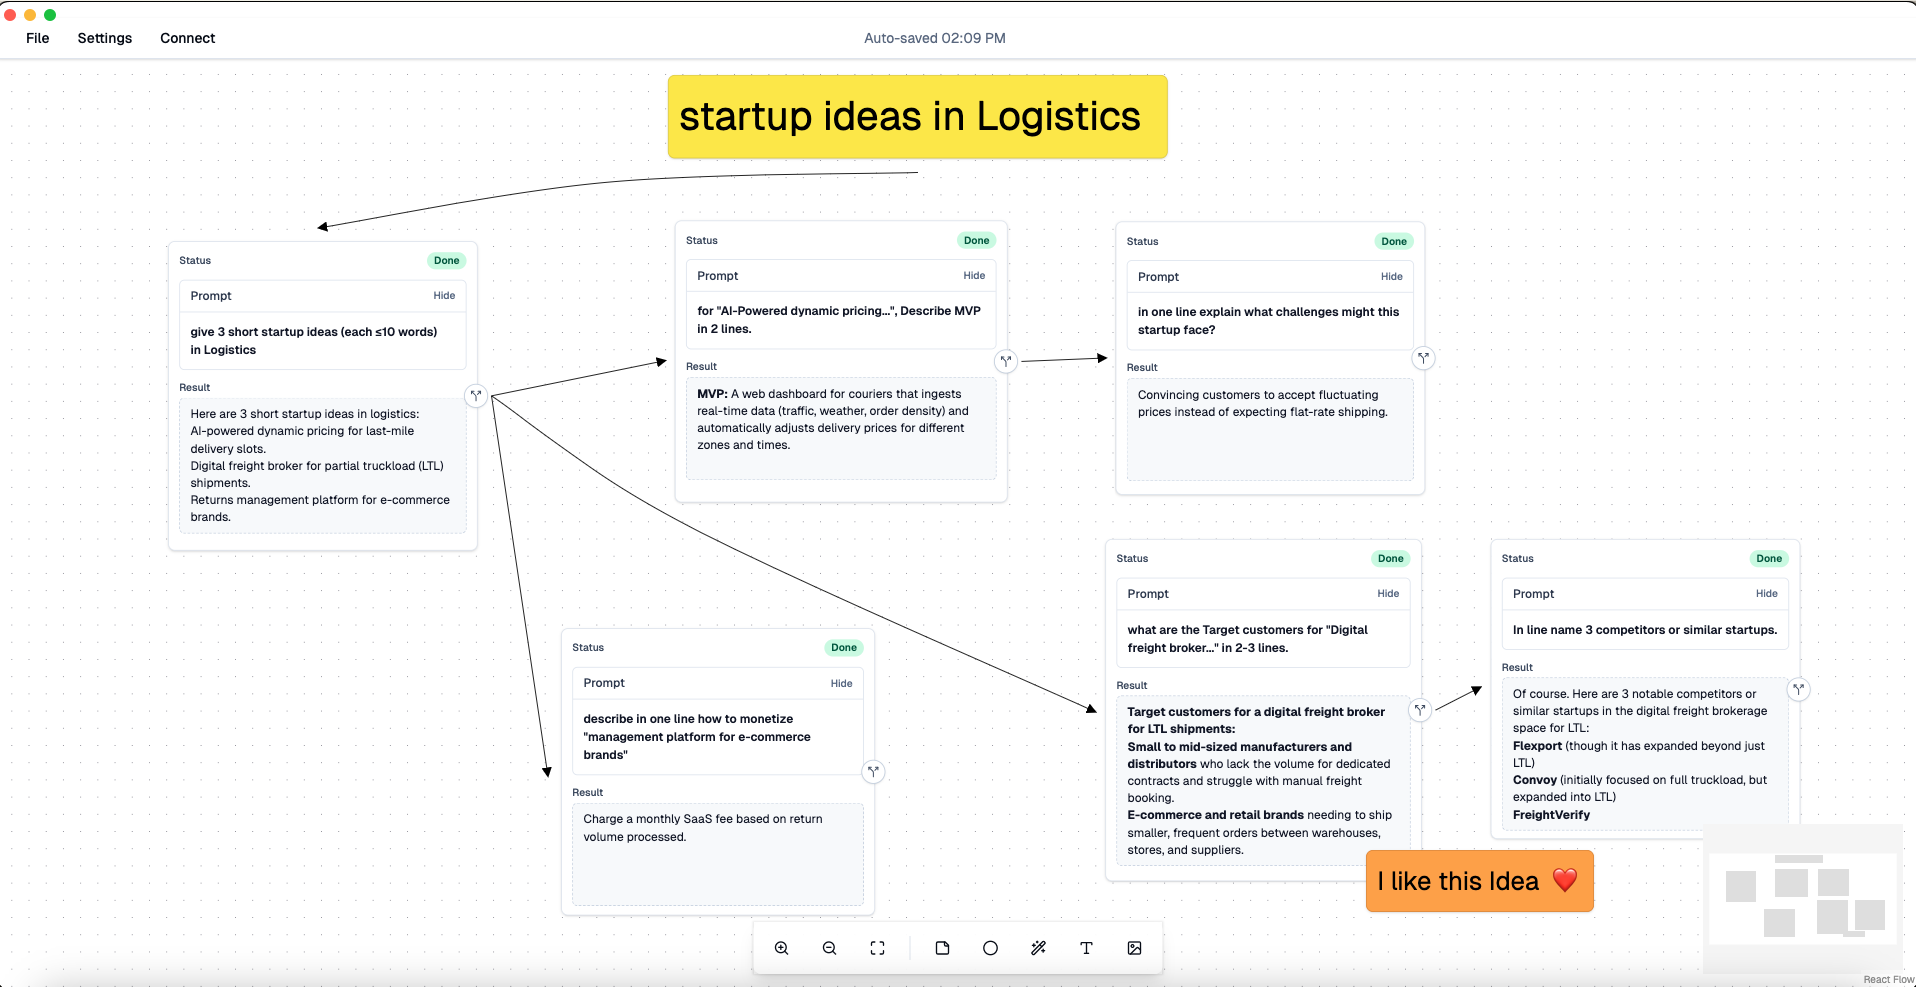Click branch icon on 'competitors' node
The image size is (1916, 987).
click(1798, 689)
